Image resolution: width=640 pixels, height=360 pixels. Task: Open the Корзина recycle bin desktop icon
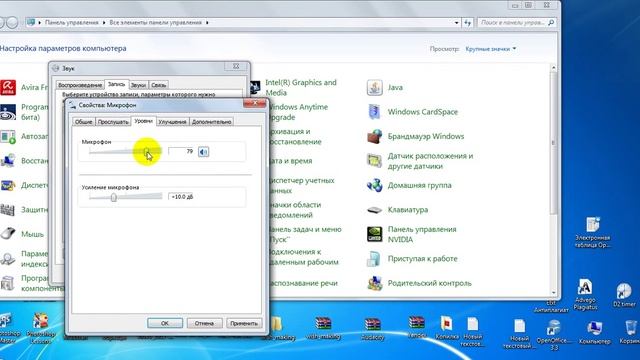[630, 331]
